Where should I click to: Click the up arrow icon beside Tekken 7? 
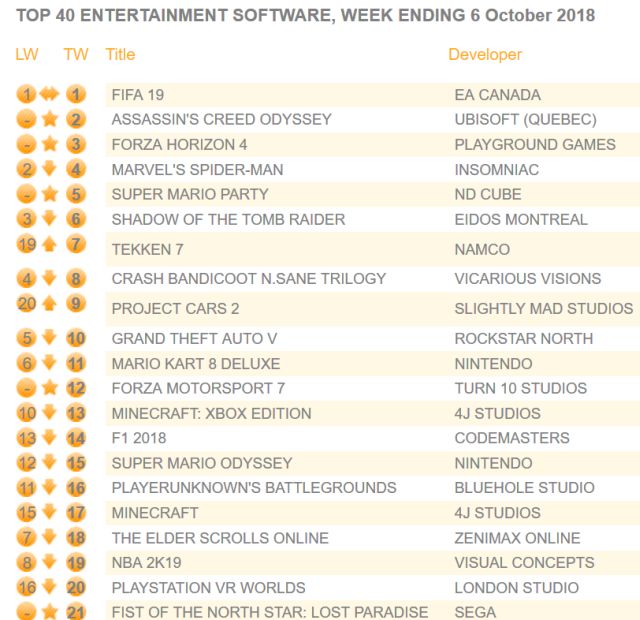[x=50, y=244]
